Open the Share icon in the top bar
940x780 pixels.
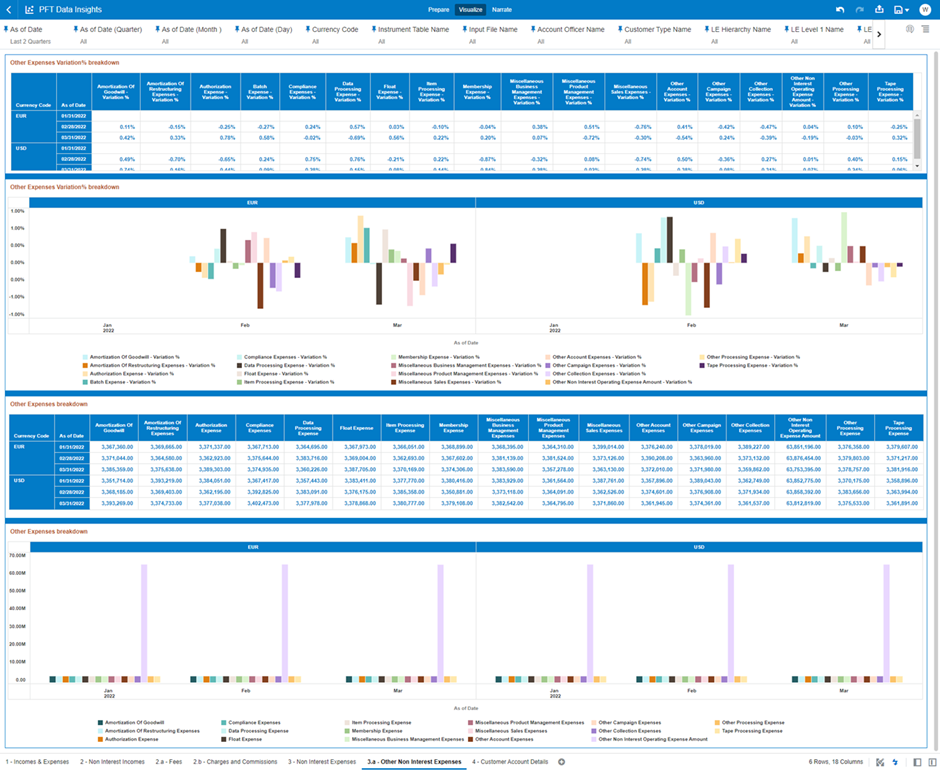point(880,9)
